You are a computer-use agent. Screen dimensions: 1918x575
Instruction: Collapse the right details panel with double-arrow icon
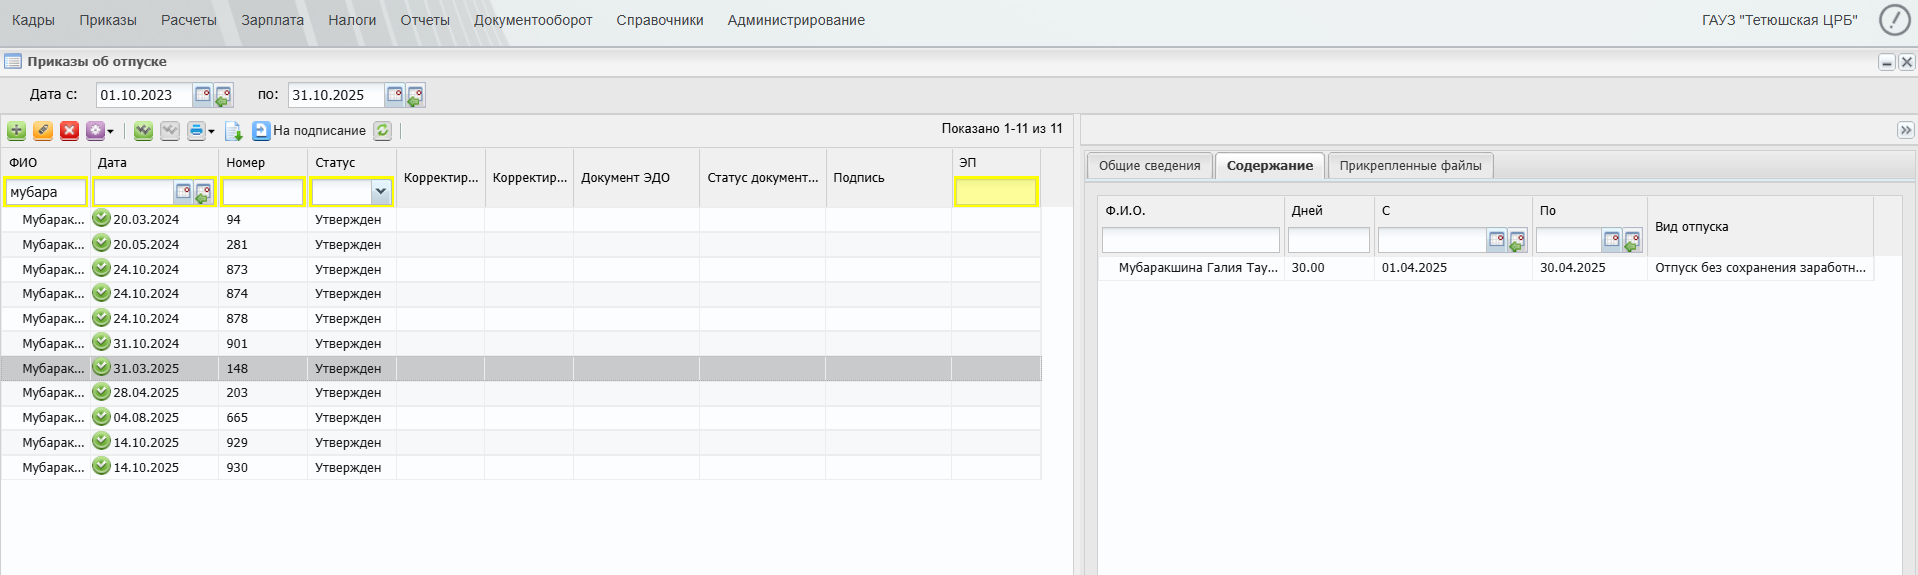coord(1906,130)
